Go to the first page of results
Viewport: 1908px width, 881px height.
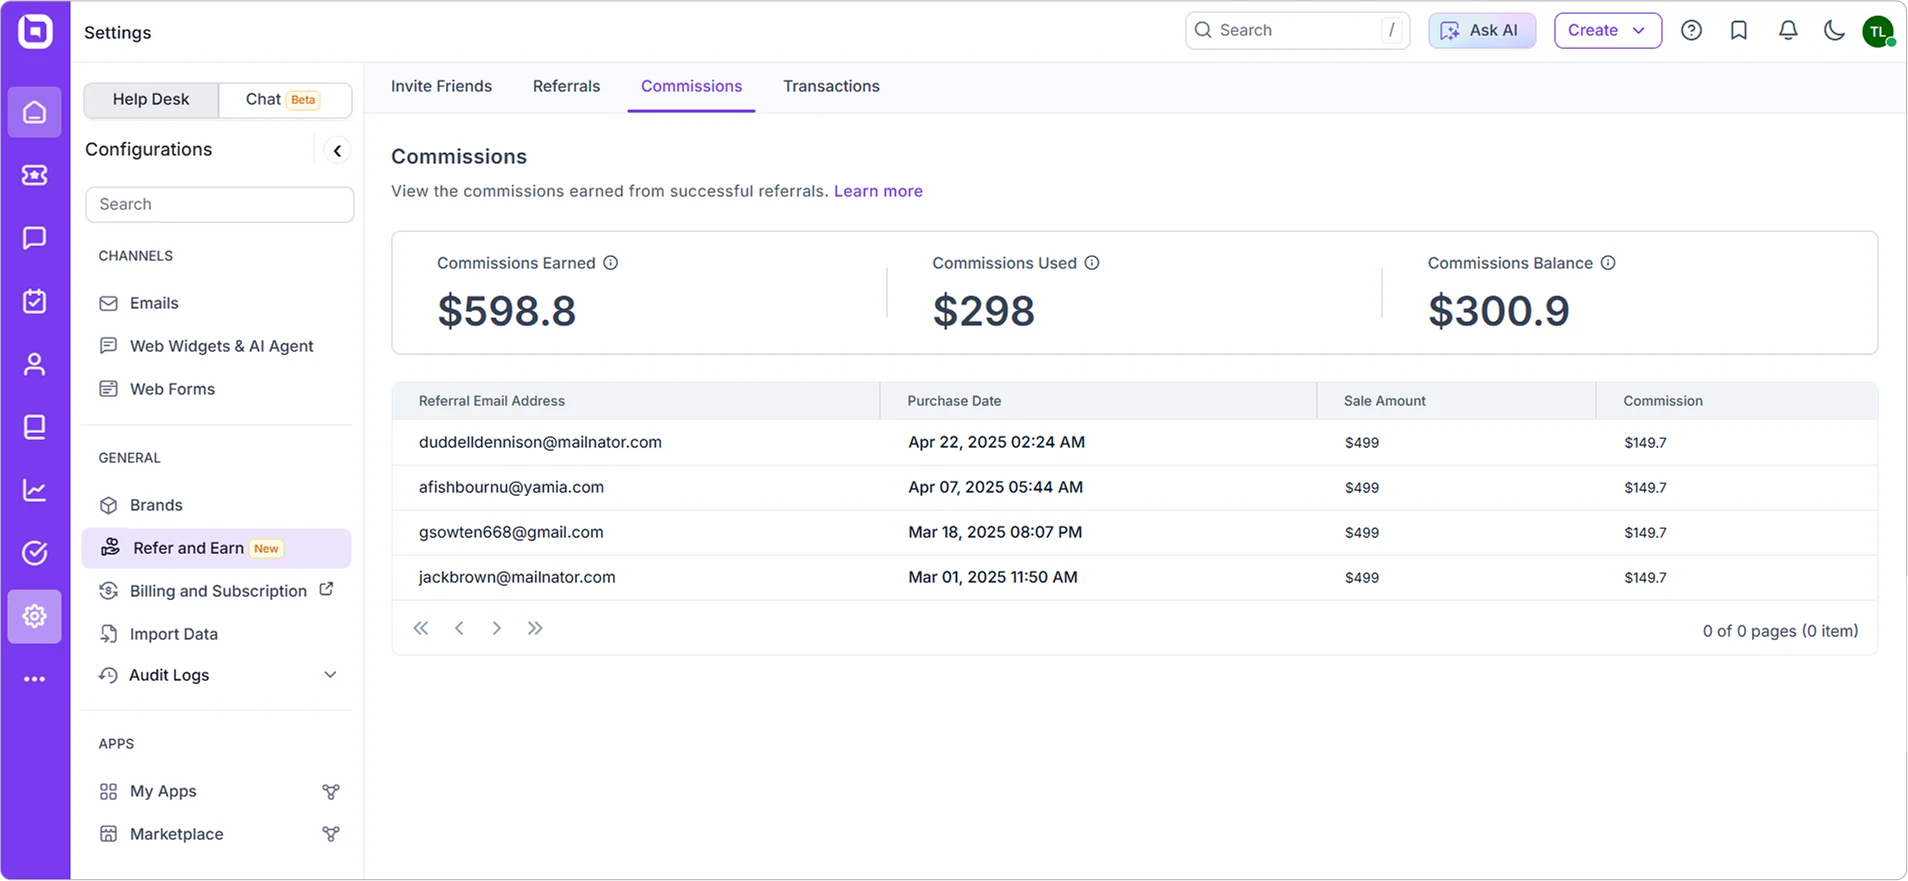[x=421, y=628]
